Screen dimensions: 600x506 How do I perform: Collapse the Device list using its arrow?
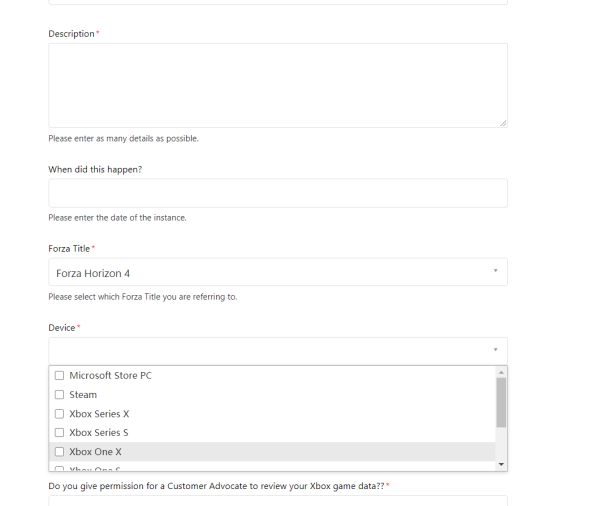tap(495, 350)
